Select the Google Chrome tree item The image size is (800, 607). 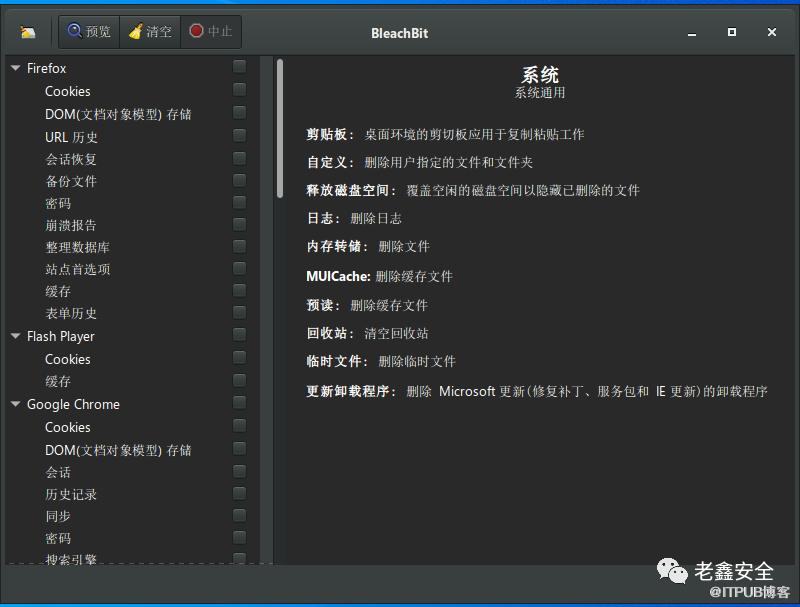click(73, 404)
